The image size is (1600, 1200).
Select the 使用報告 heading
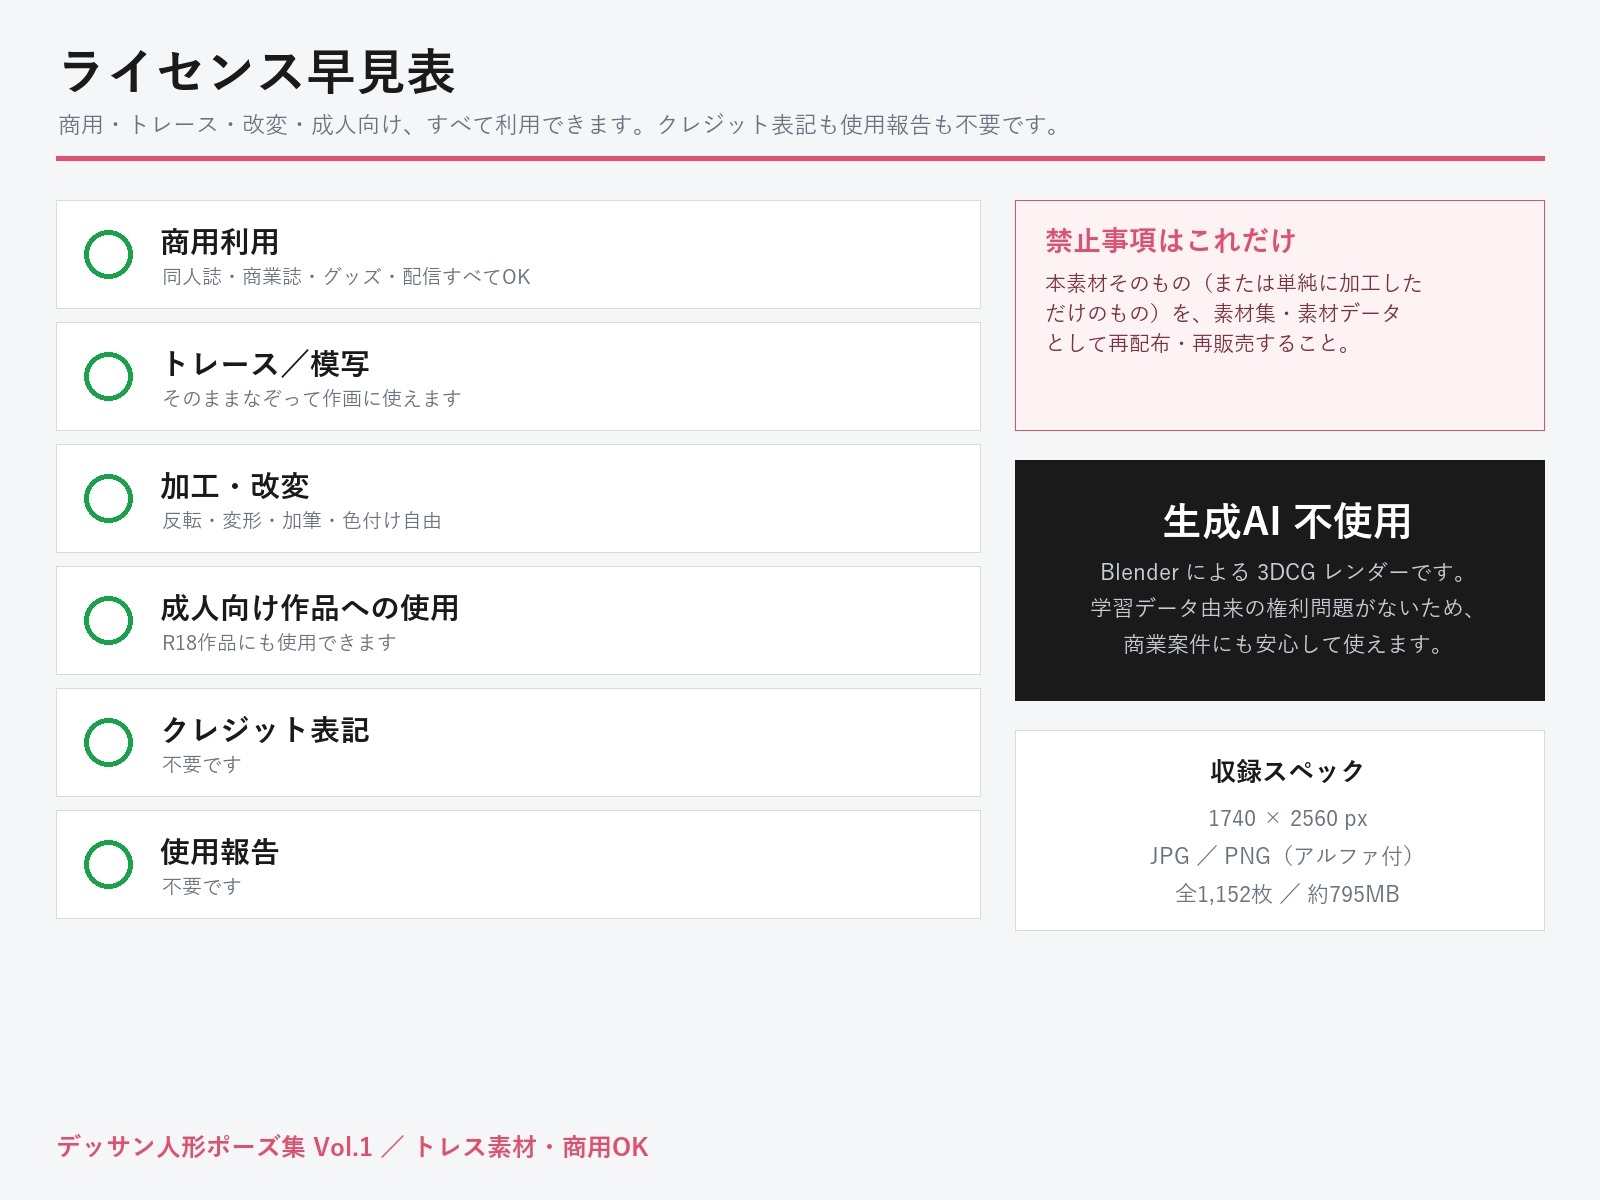[220, 852]
